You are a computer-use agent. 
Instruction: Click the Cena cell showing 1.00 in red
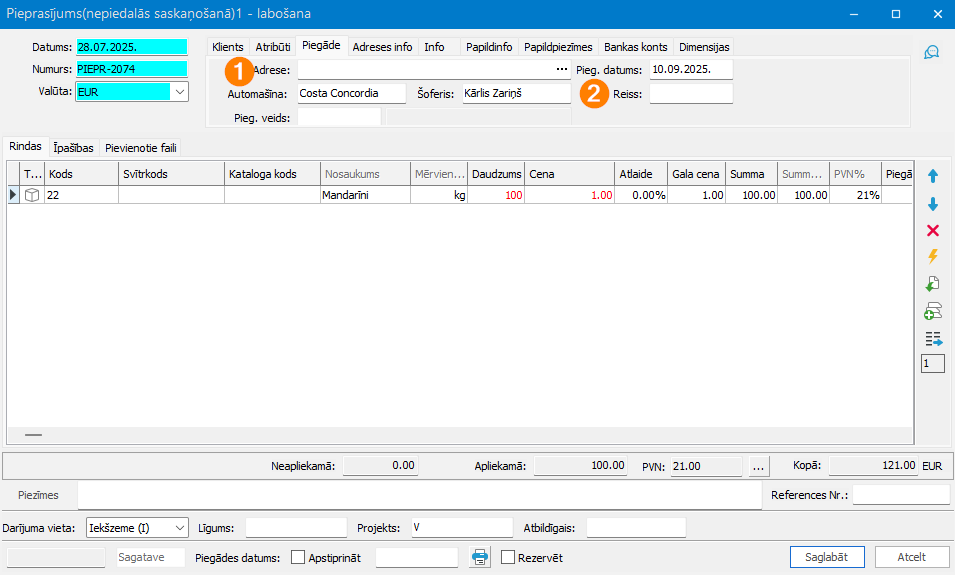pos(569,195)
